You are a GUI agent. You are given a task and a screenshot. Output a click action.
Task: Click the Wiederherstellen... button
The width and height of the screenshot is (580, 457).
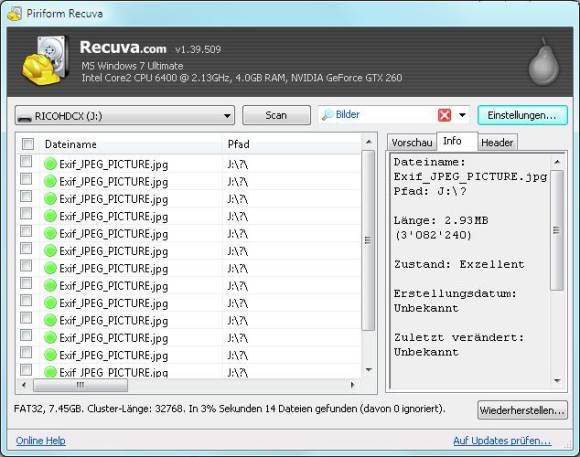click(522, 410)
